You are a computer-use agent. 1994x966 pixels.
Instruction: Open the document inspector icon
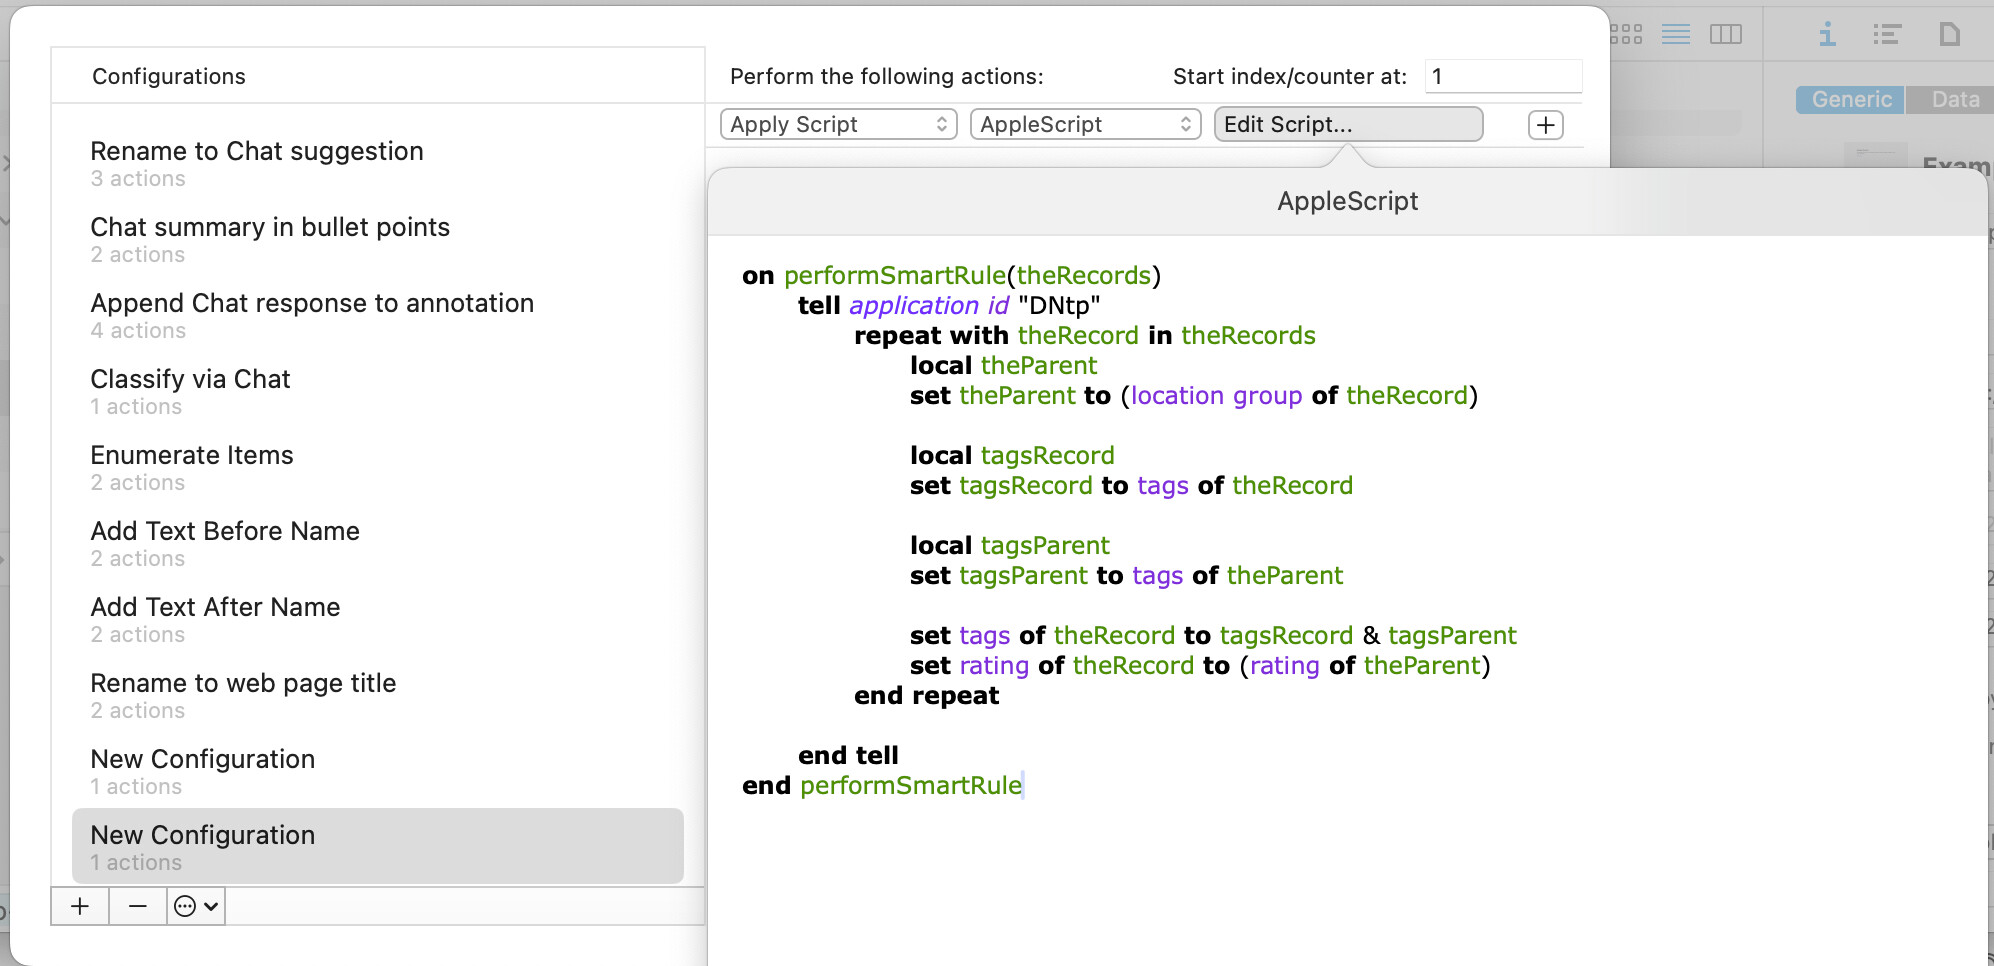pos(1949,35)
